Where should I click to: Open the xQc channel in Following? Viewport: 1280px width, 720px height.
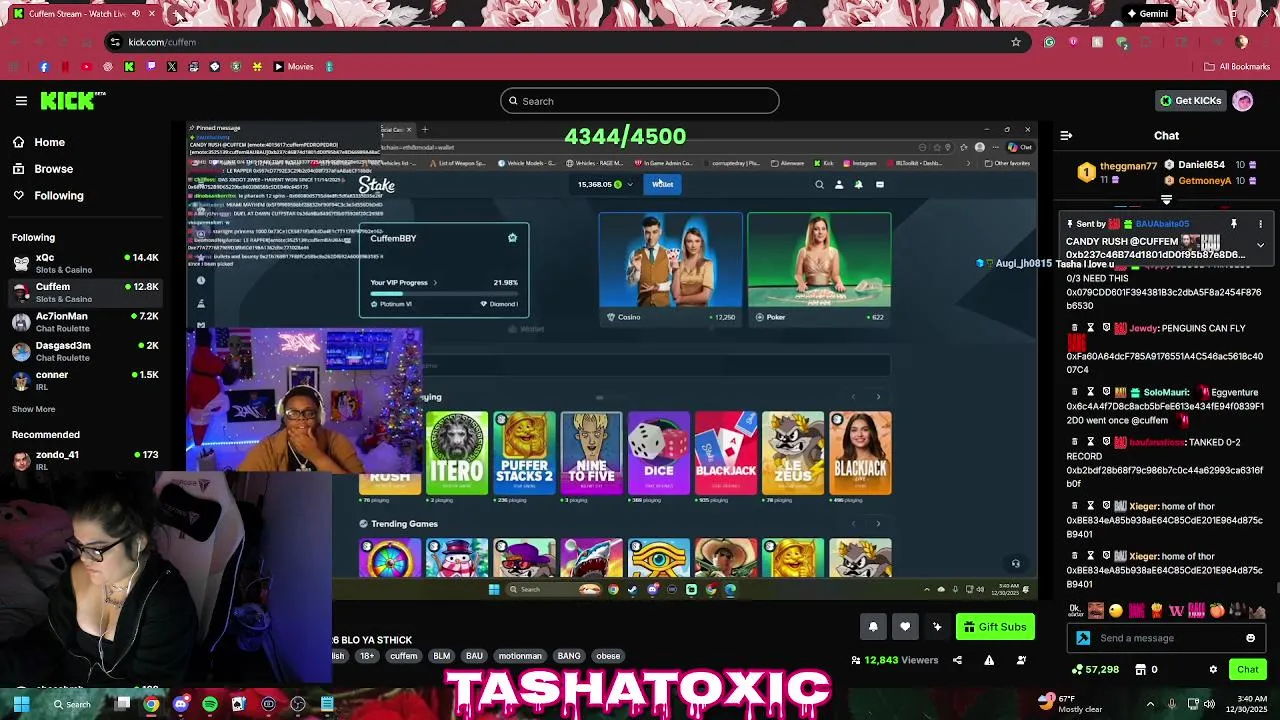click(85, 263)
